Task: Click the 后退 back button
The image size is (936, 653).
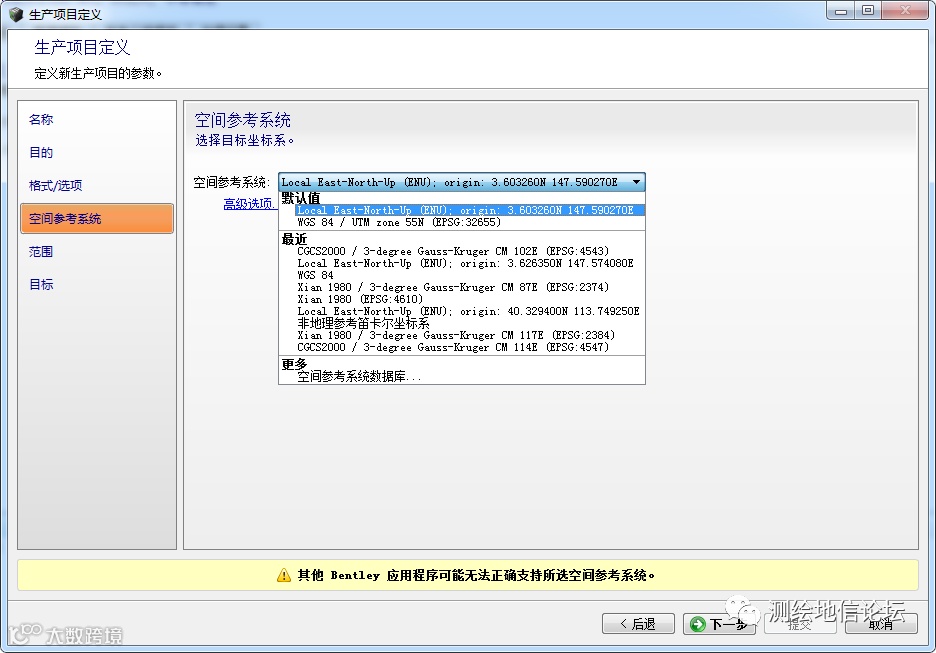Action: [x=638, y=624]
